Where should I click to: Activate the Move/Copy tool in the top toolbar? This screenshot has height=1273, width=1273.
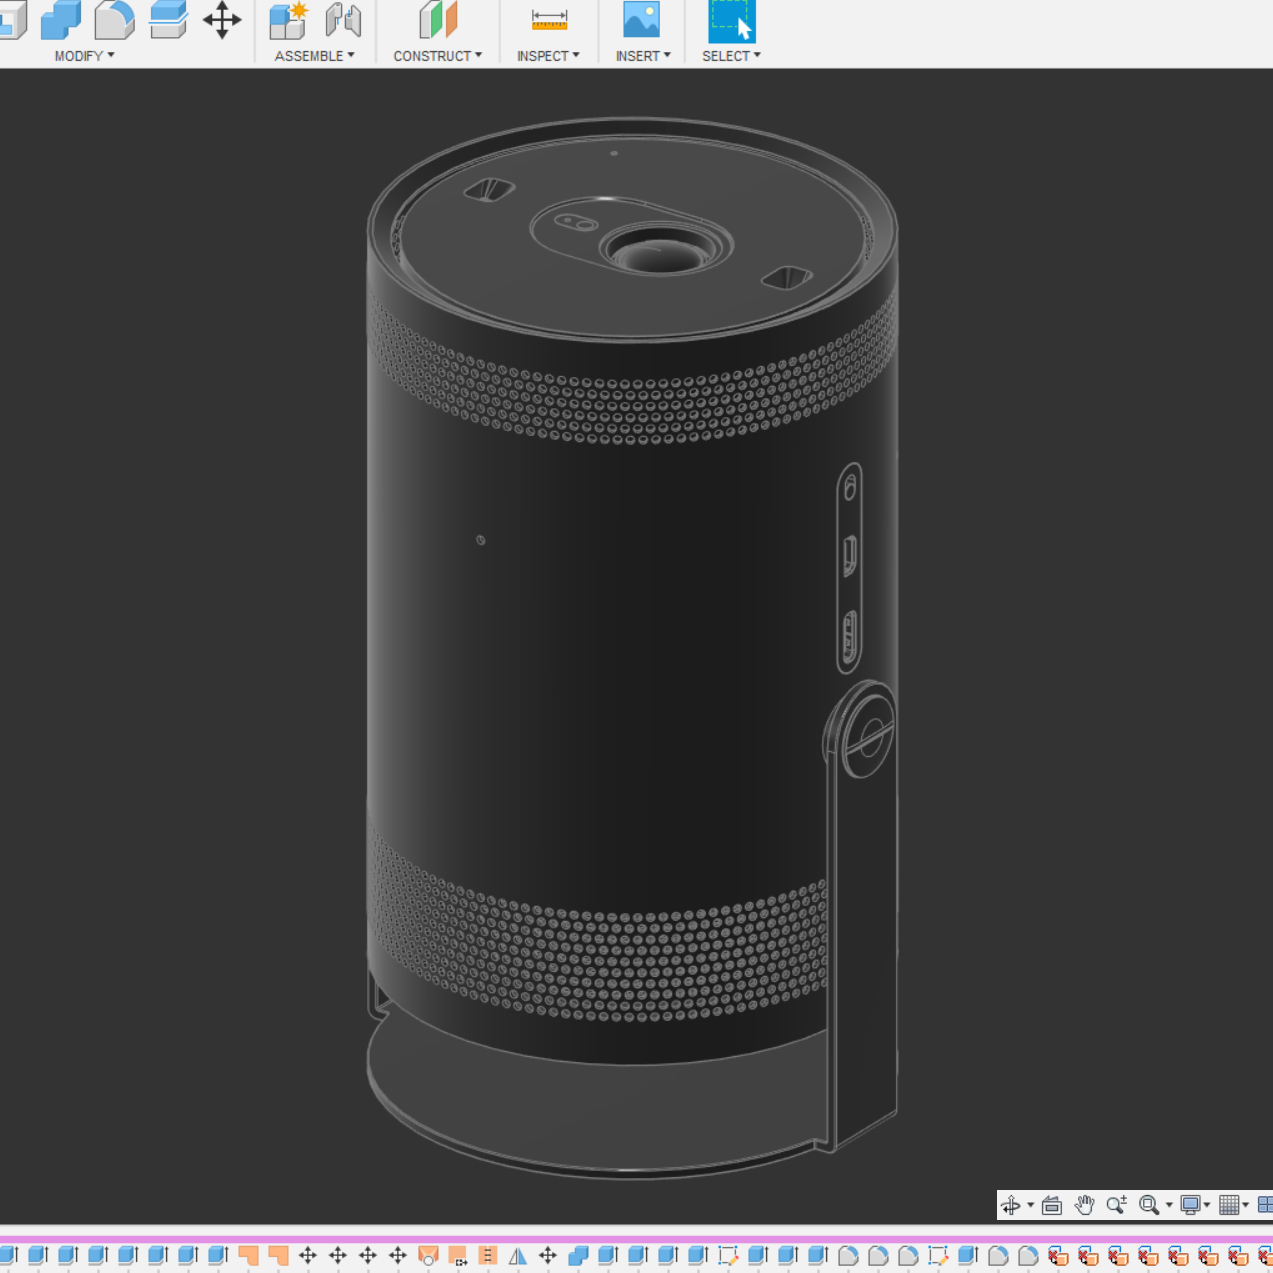point(222,20)
